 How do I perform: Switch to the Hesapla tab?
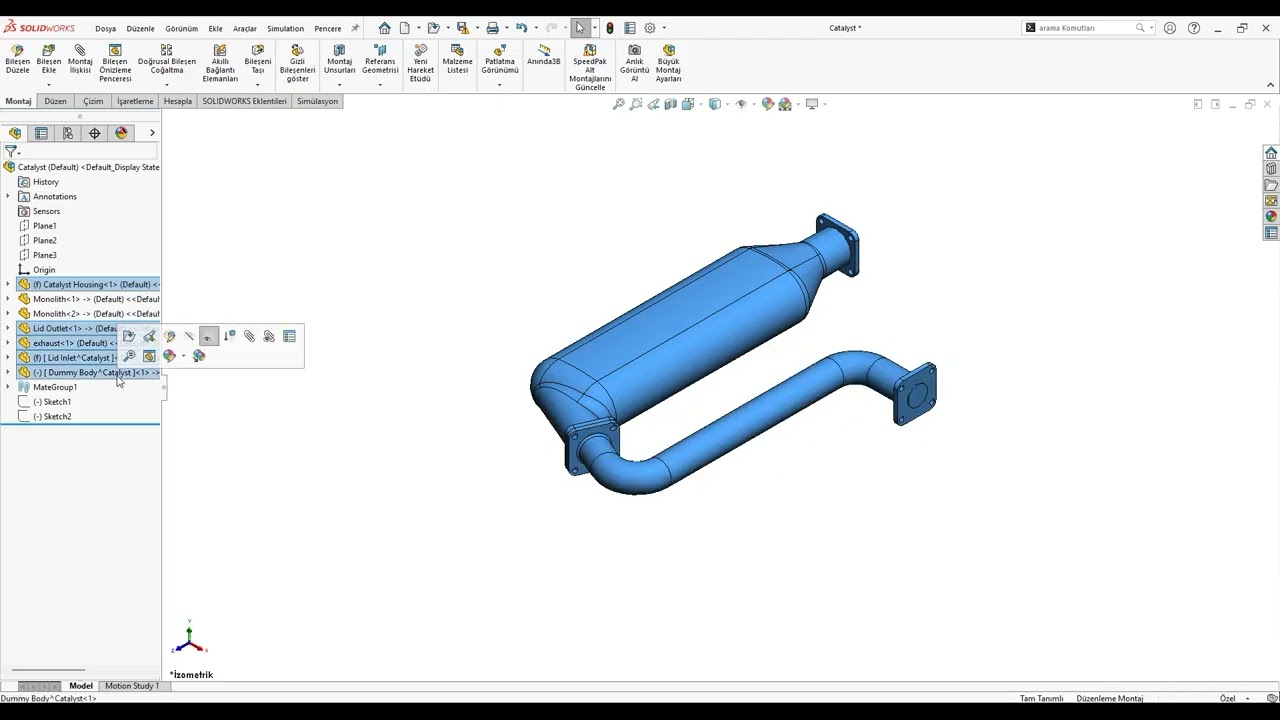coord(178,101)
